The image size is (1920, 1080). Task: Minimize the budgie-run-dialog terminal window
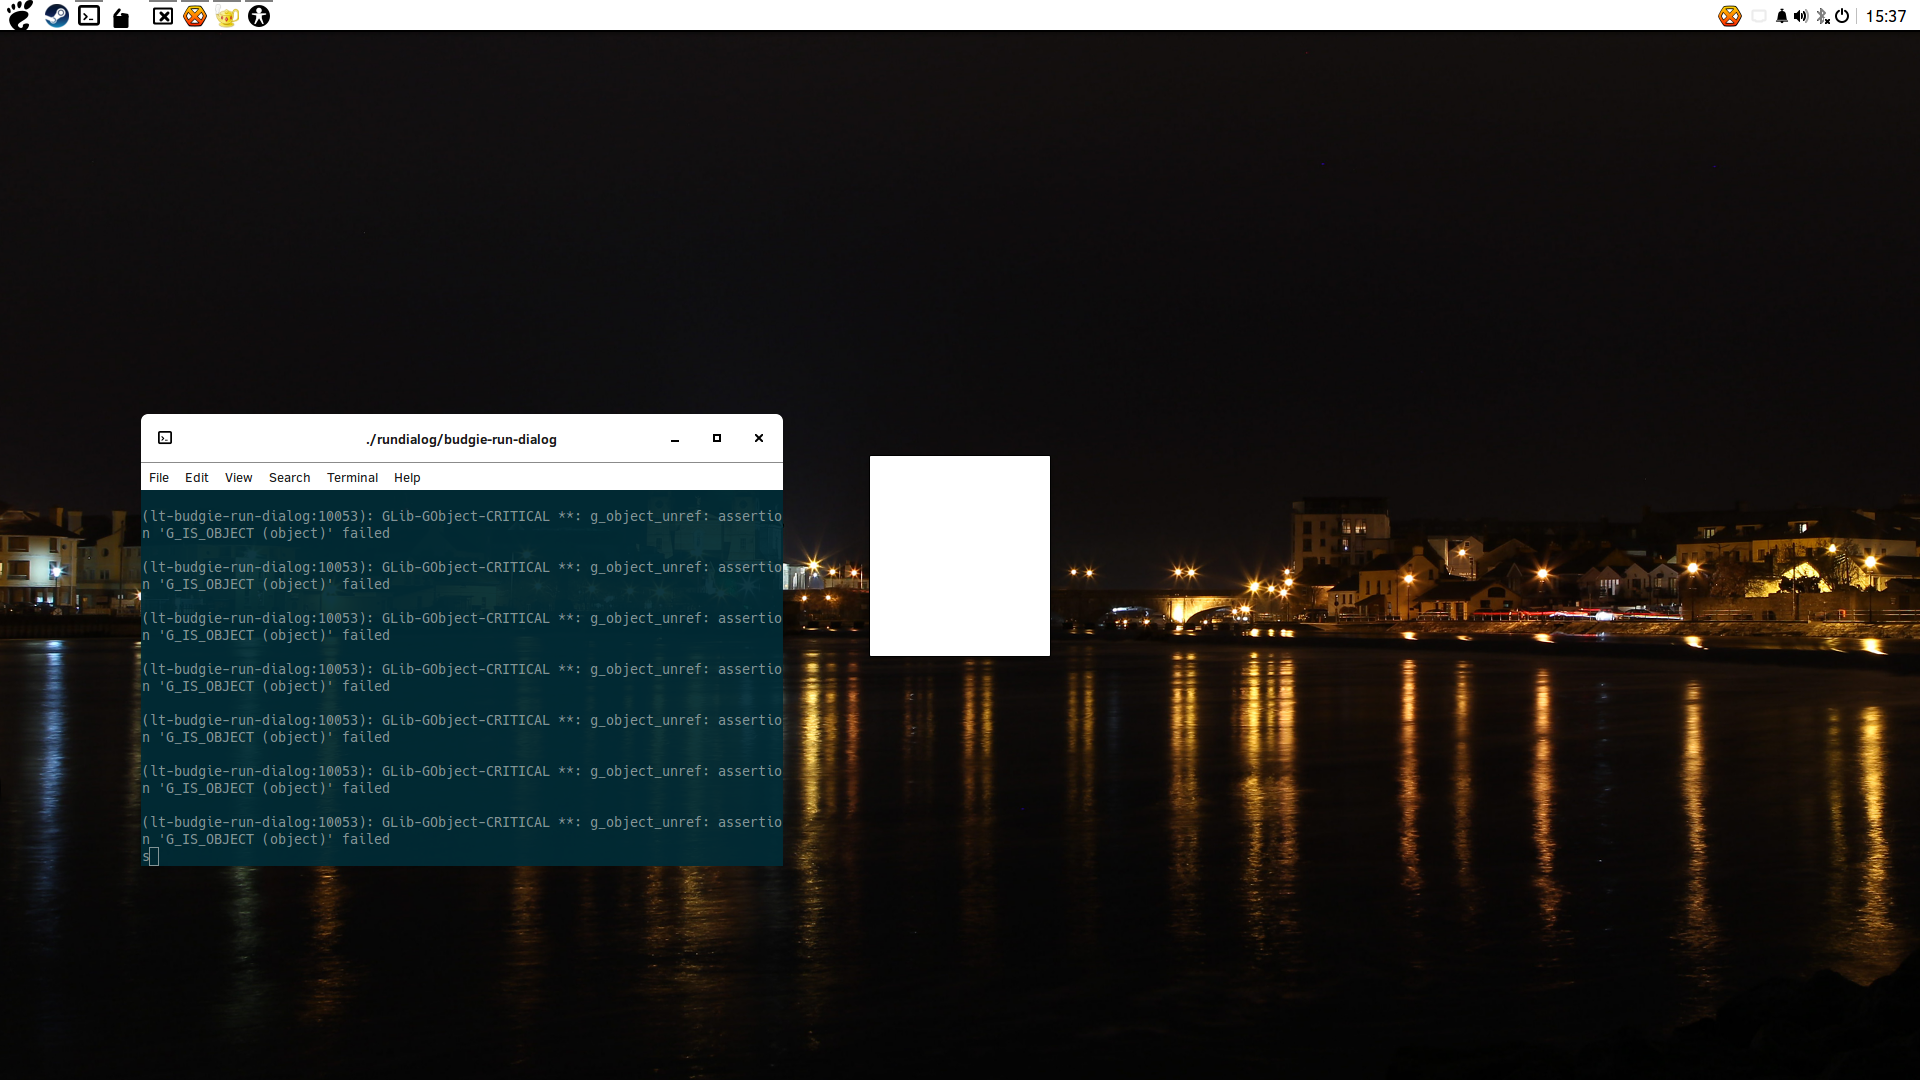[675, 439]
